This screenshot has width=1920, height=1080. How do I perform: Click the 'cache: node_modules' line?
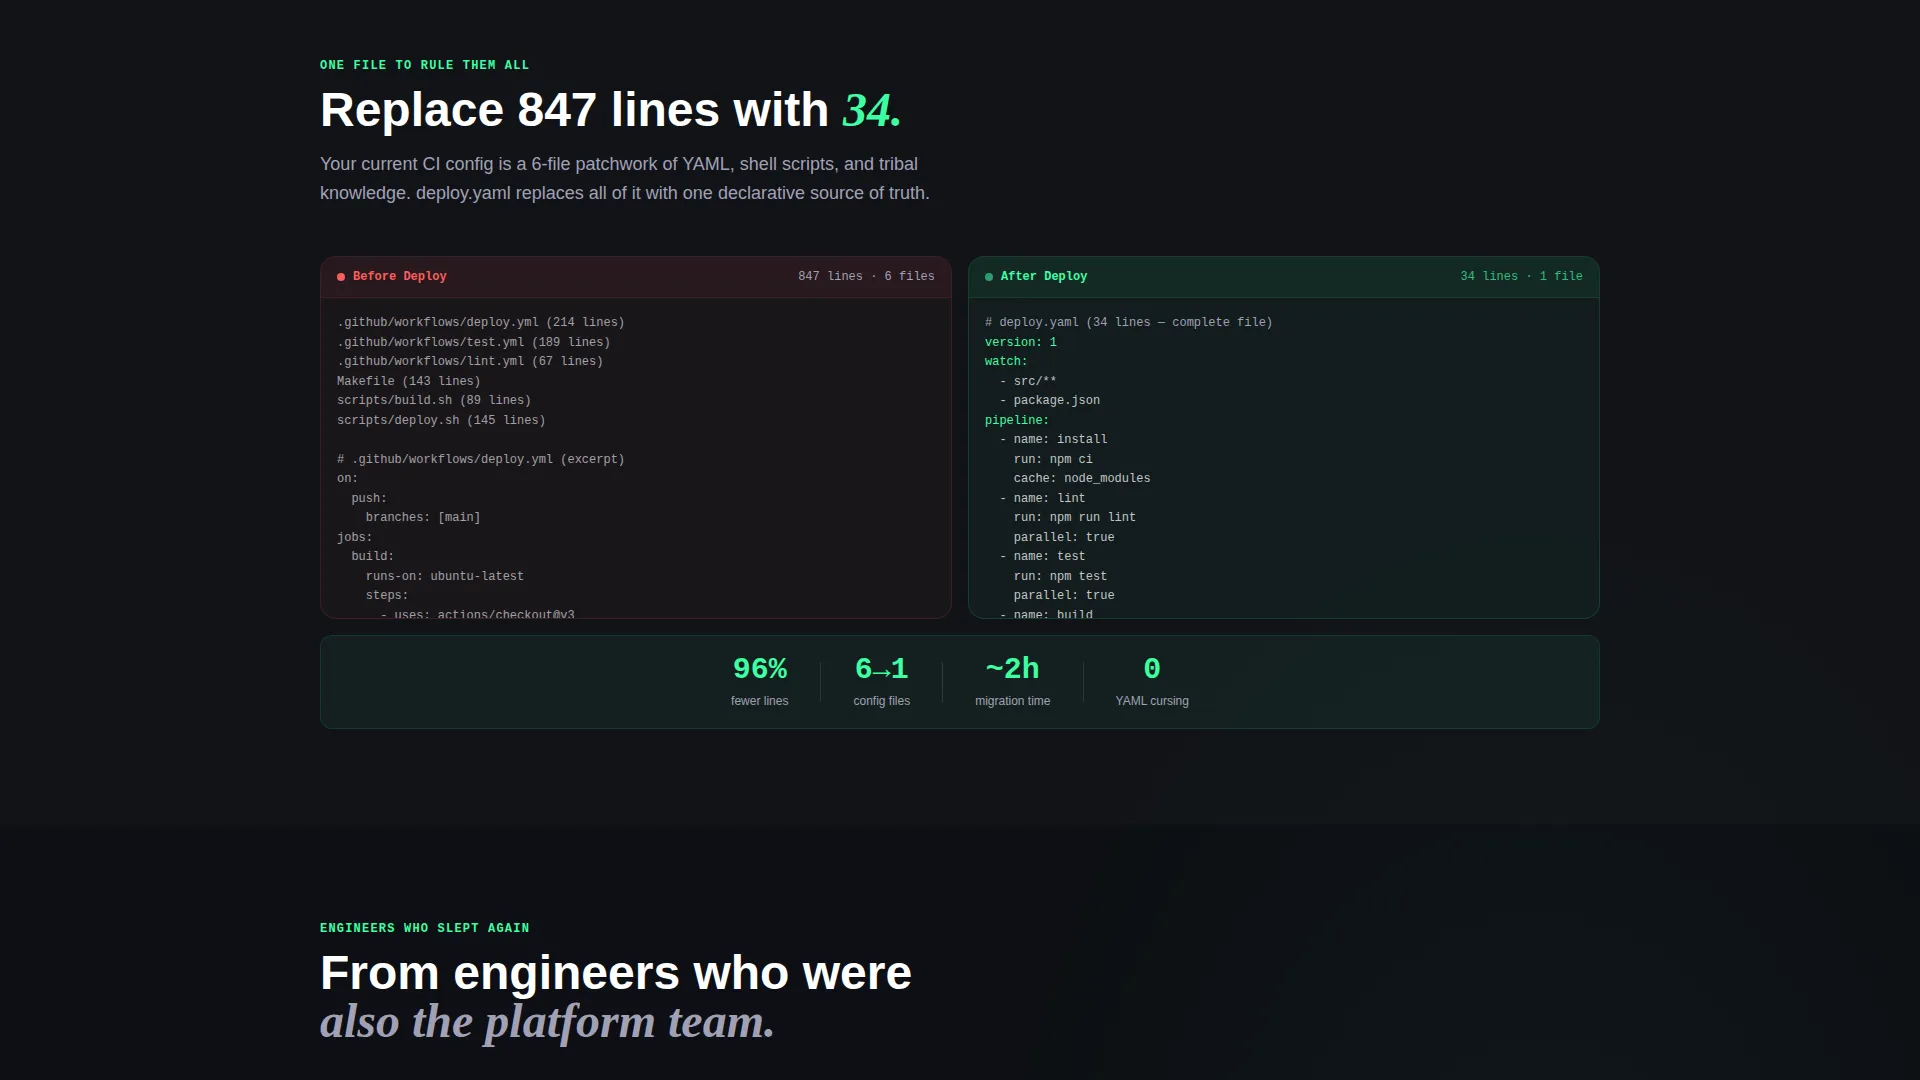(x=1082, y=478)
